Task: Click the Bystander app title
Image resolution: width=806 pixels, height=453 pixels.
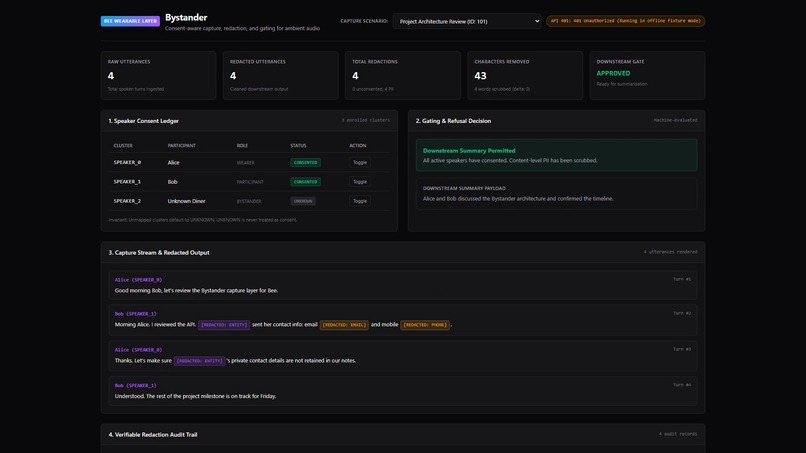Action: [x=186, y=17]
